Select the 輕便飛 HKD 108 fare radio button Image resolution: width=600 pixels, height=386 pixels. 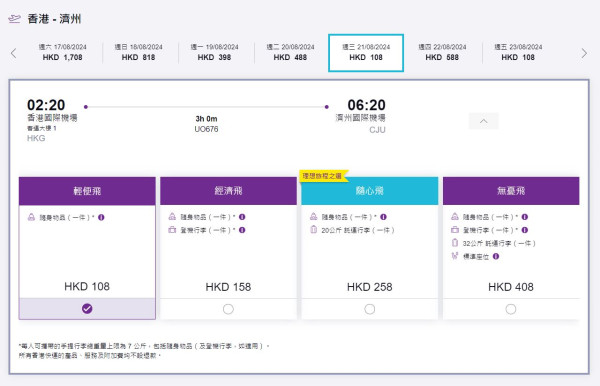click(87, 308)
